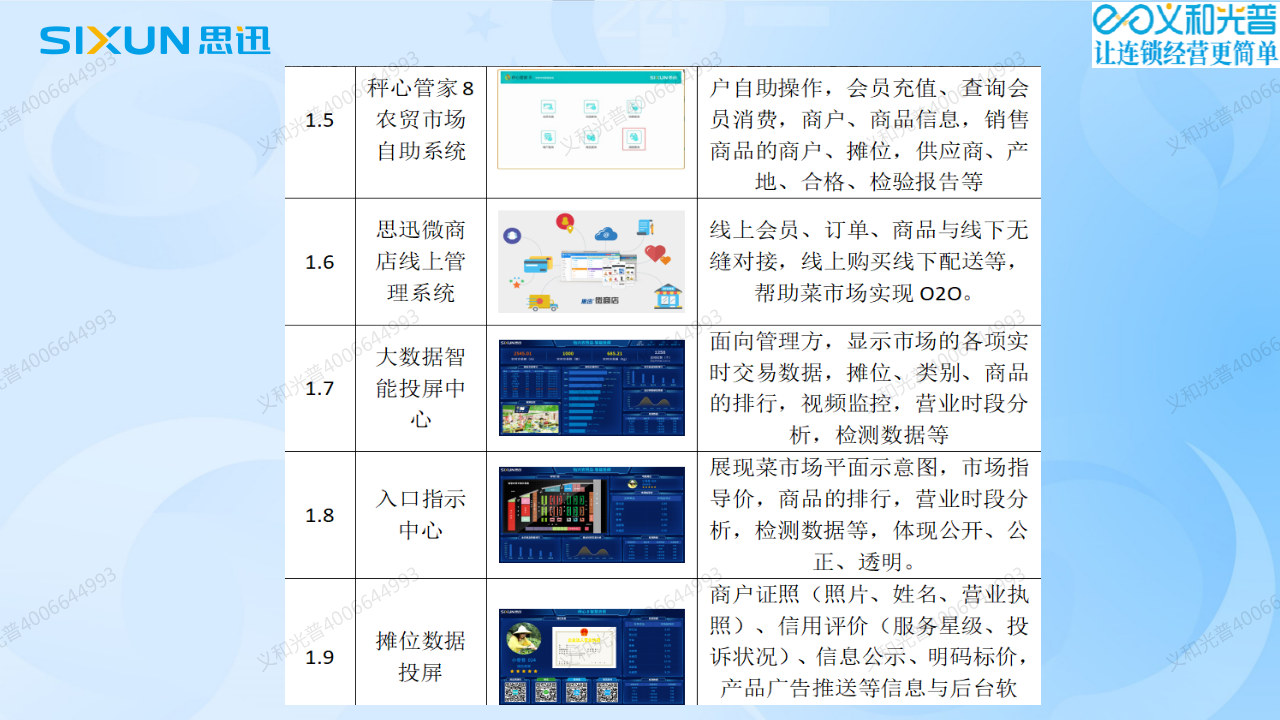
Task: Click the purple user avatar circle icon
Action: (x=512, y=236)
